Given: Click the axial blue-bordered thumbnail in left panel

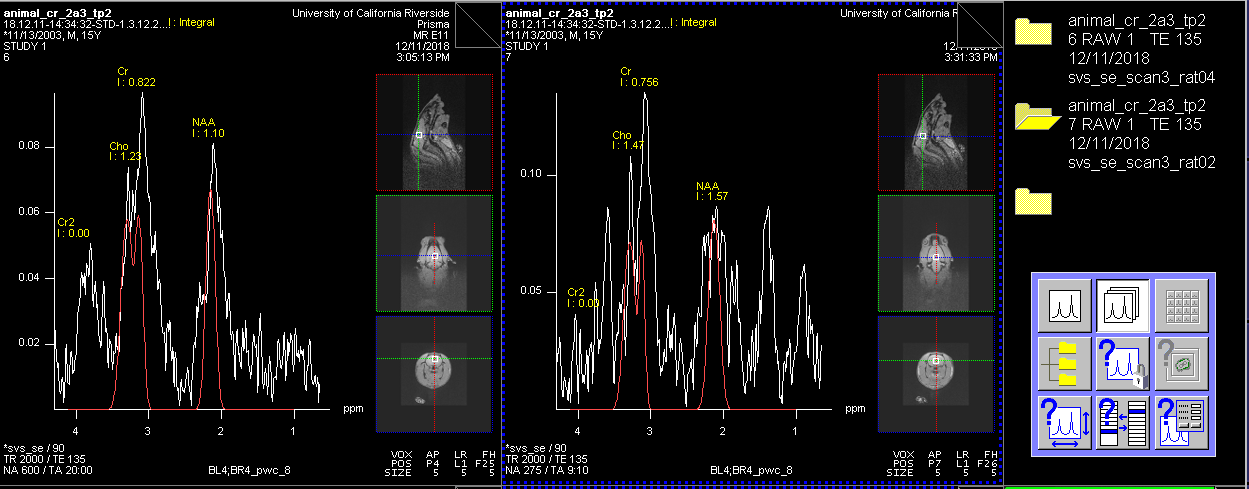Looking at the screenshot, I should [x=434, y=374].
